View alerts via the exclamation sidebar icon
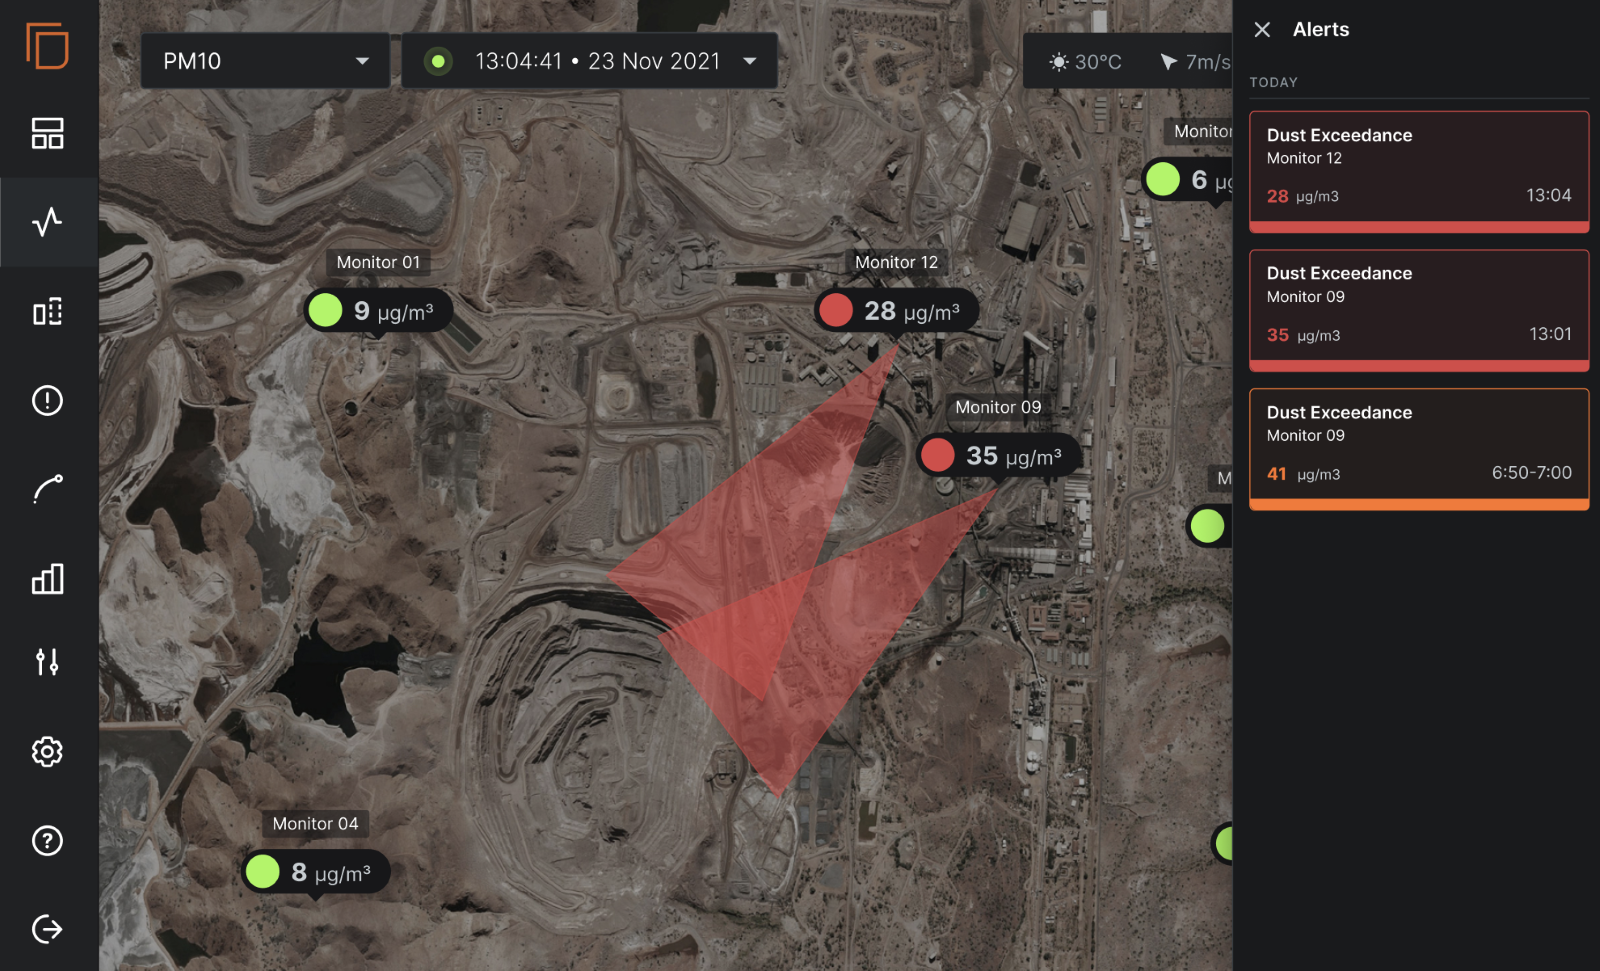The width and height of the screenshot is (1600, 971). coord(47,401)
